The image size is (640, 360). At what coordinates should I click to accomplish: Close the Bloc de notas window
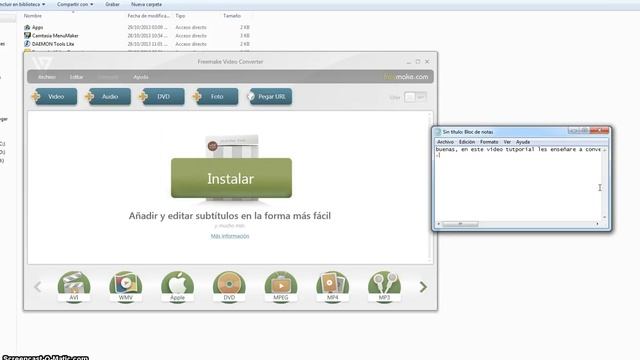[600, 131]
